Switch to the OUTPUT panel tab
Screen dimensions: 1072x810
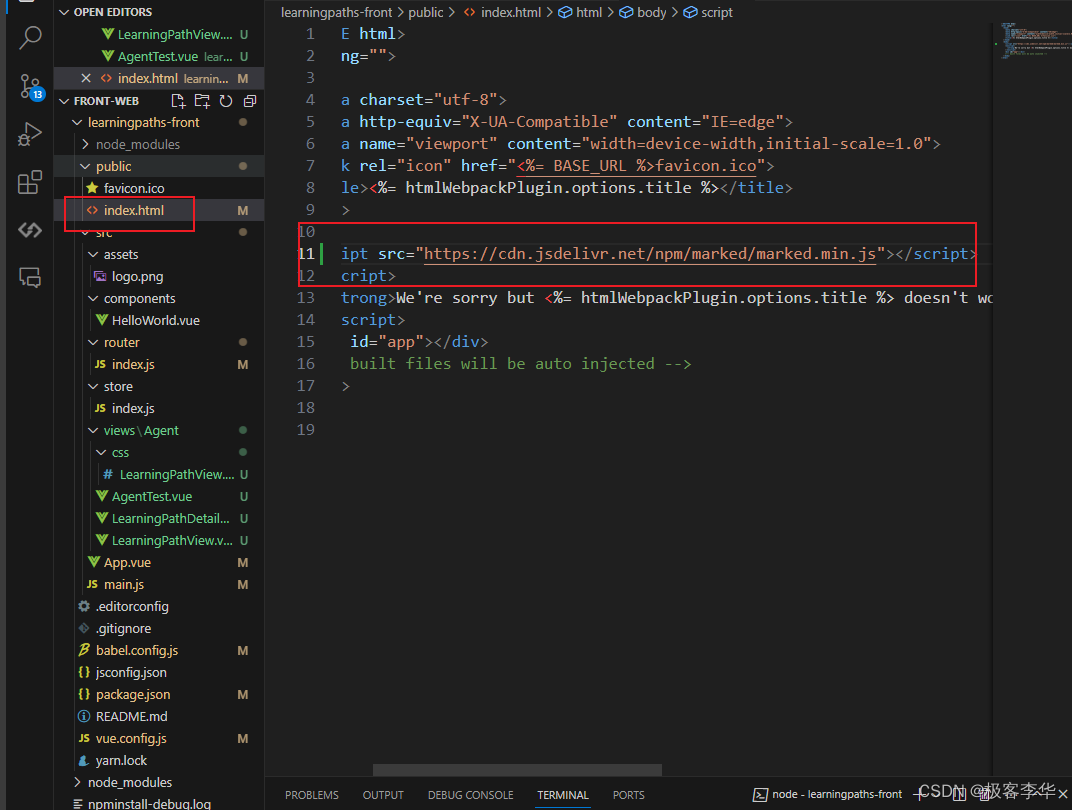(x=383, y=795)
